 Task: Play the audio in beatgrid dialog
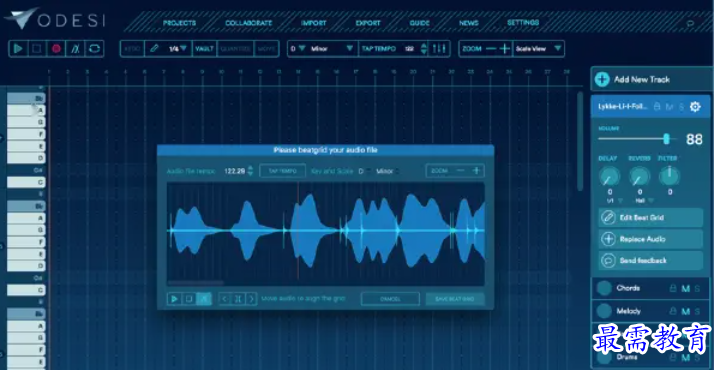[174, 299]
